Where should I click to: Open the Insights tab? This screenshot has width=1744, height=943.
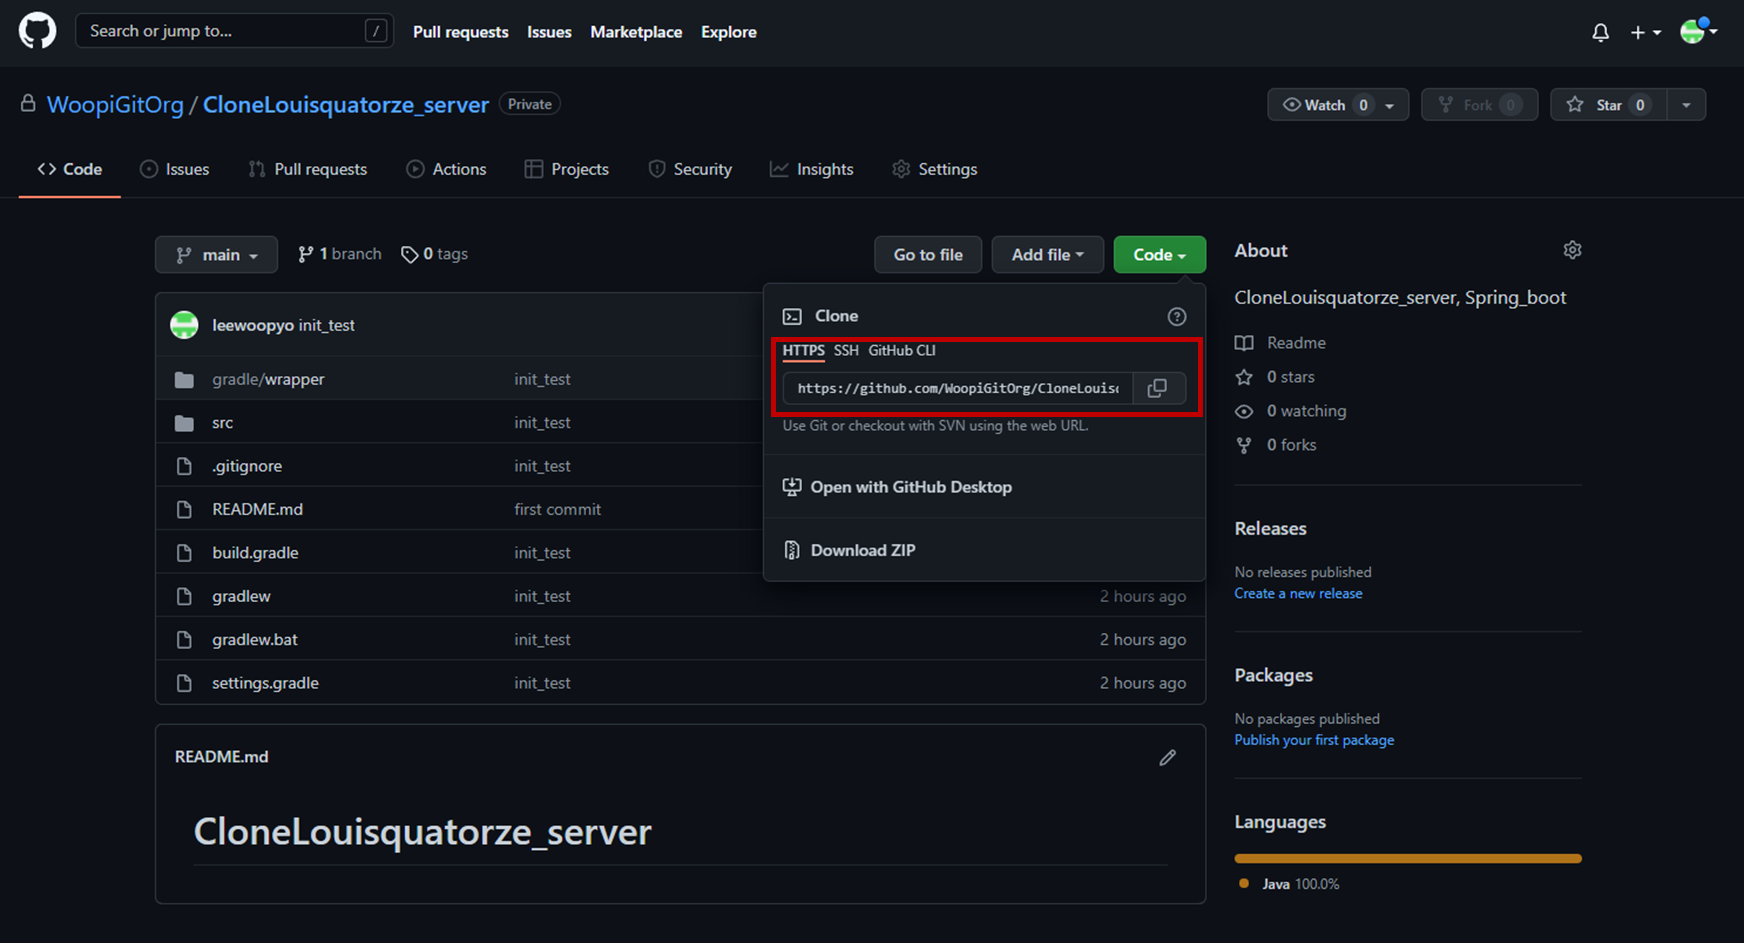coord(812,169)
